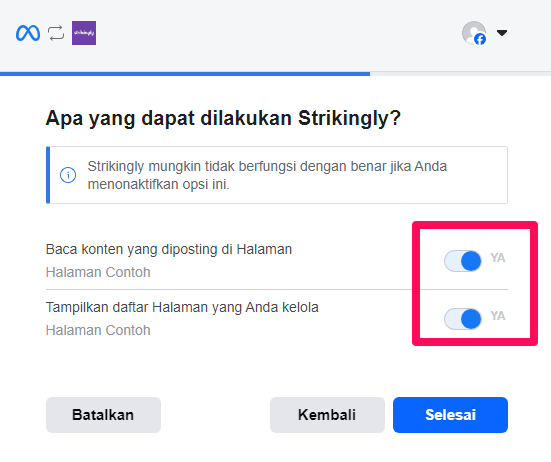Click the blue info circle icon
551x462 pixels.
click(68, 175)
